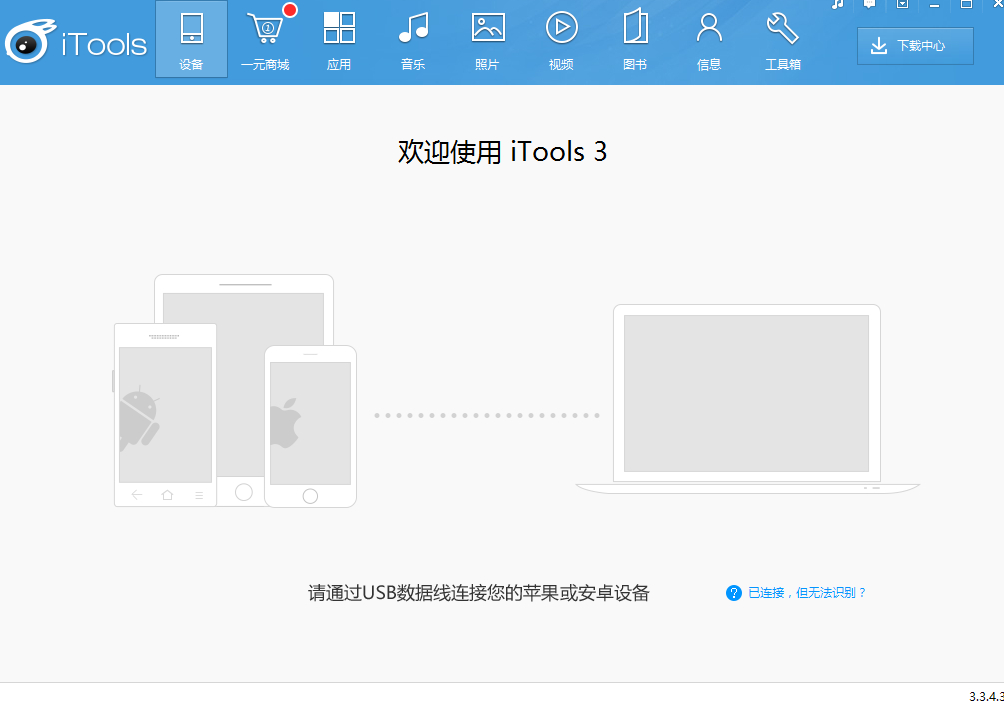Open the 音乐 (Music) section
1004x709 pixels.
413,40
